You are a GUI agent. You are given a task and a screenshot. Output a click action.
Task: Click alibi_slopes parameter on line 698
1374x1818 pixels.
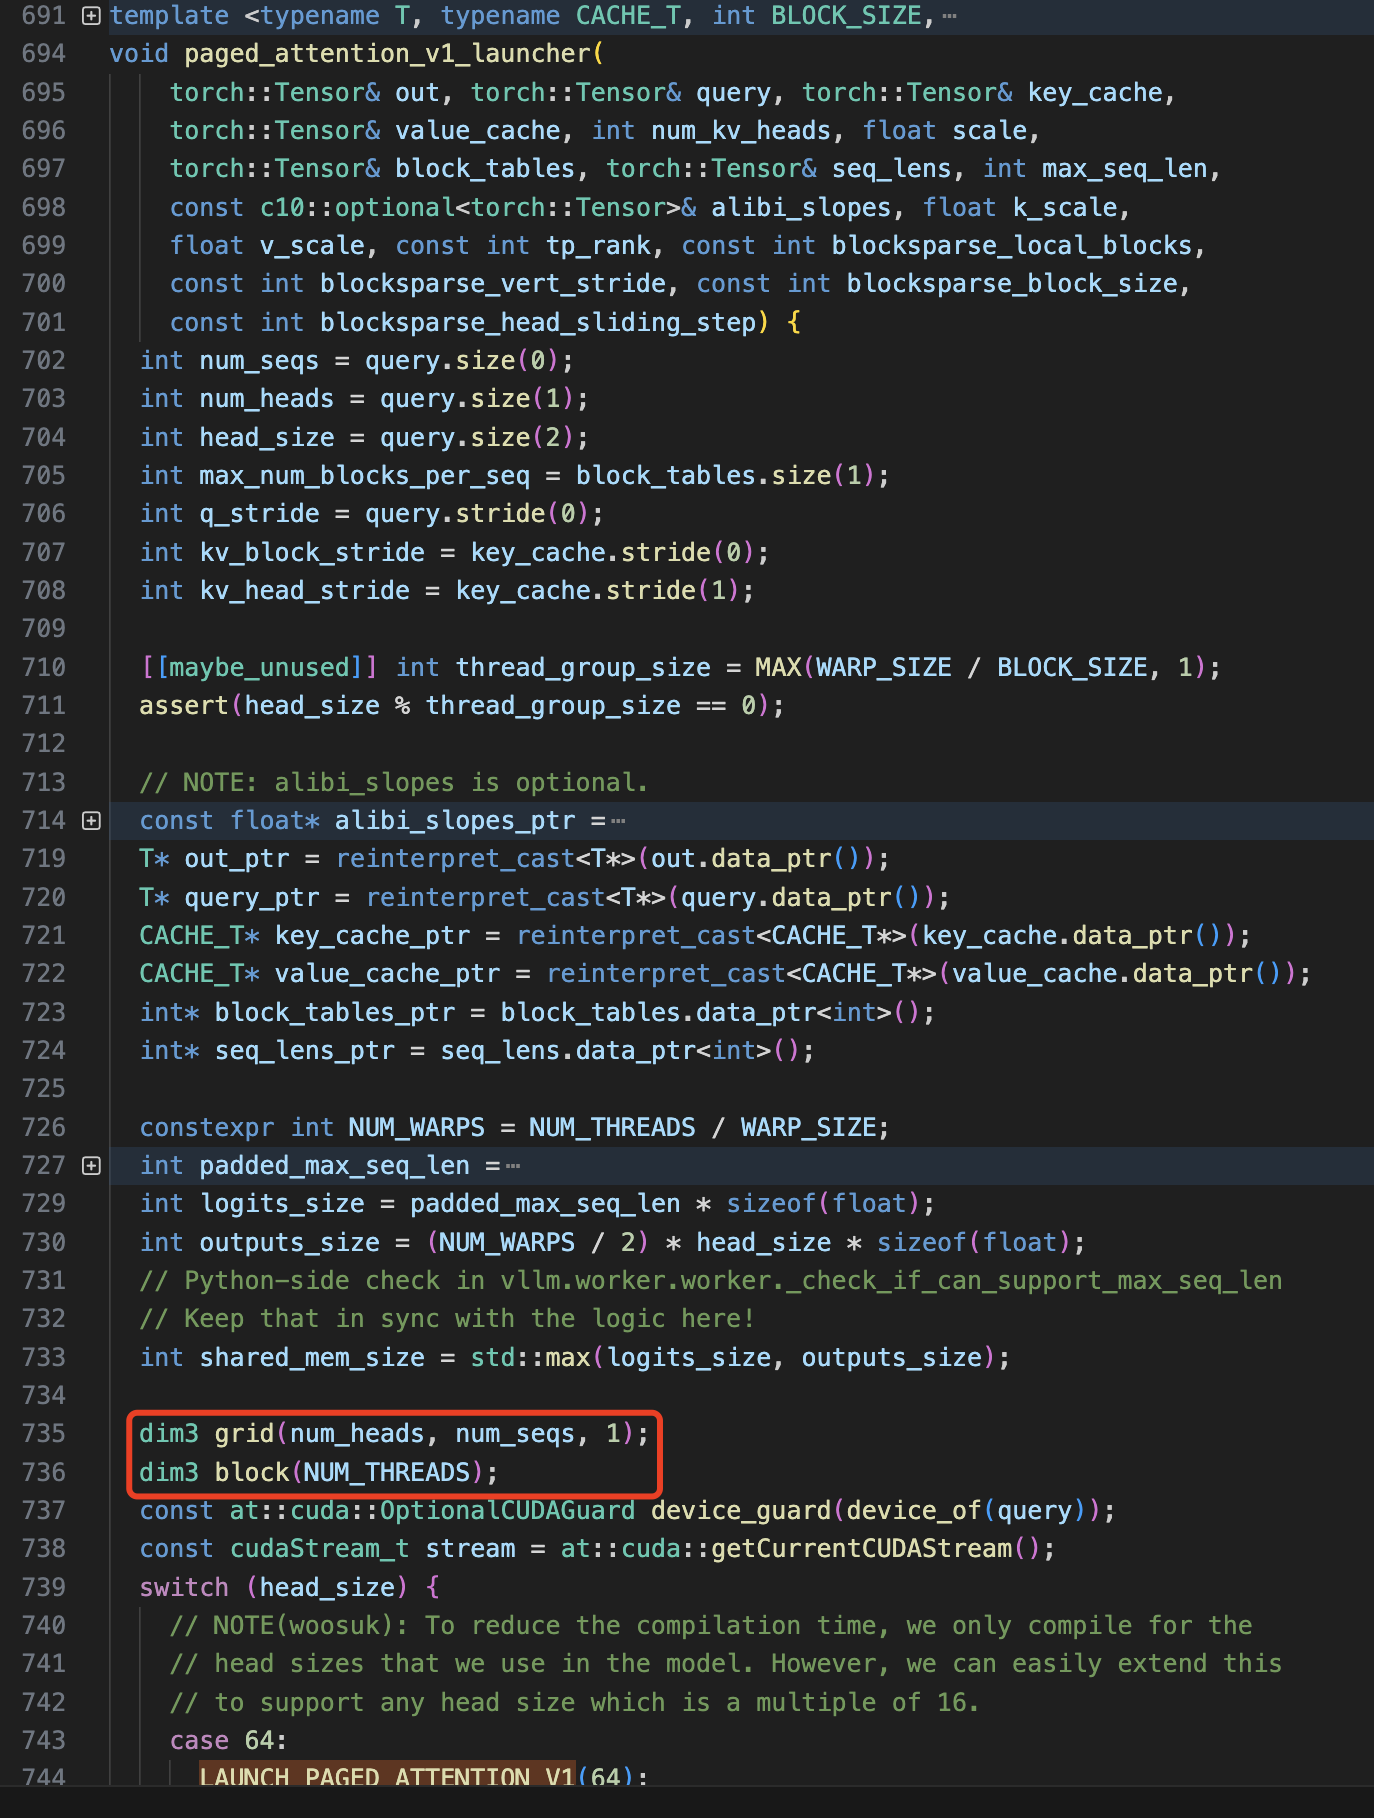[801, 207]
